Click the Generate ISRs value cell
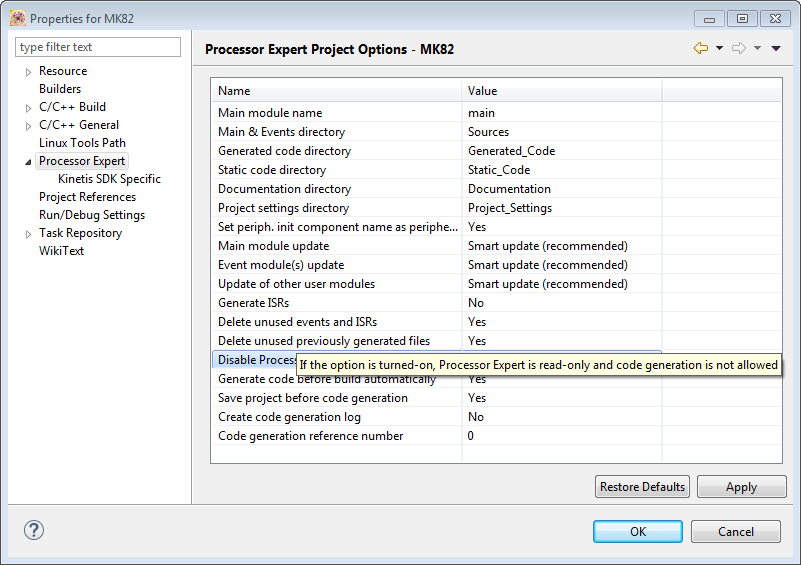This screenshot has height=565, width=801. 560,303
